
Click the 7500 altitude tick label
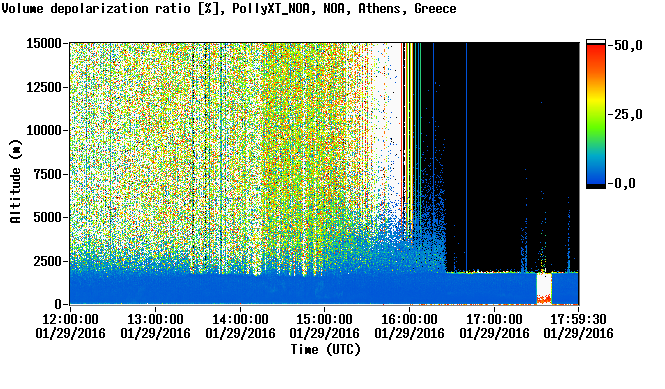pyautogui.click(x=48, y=174)
